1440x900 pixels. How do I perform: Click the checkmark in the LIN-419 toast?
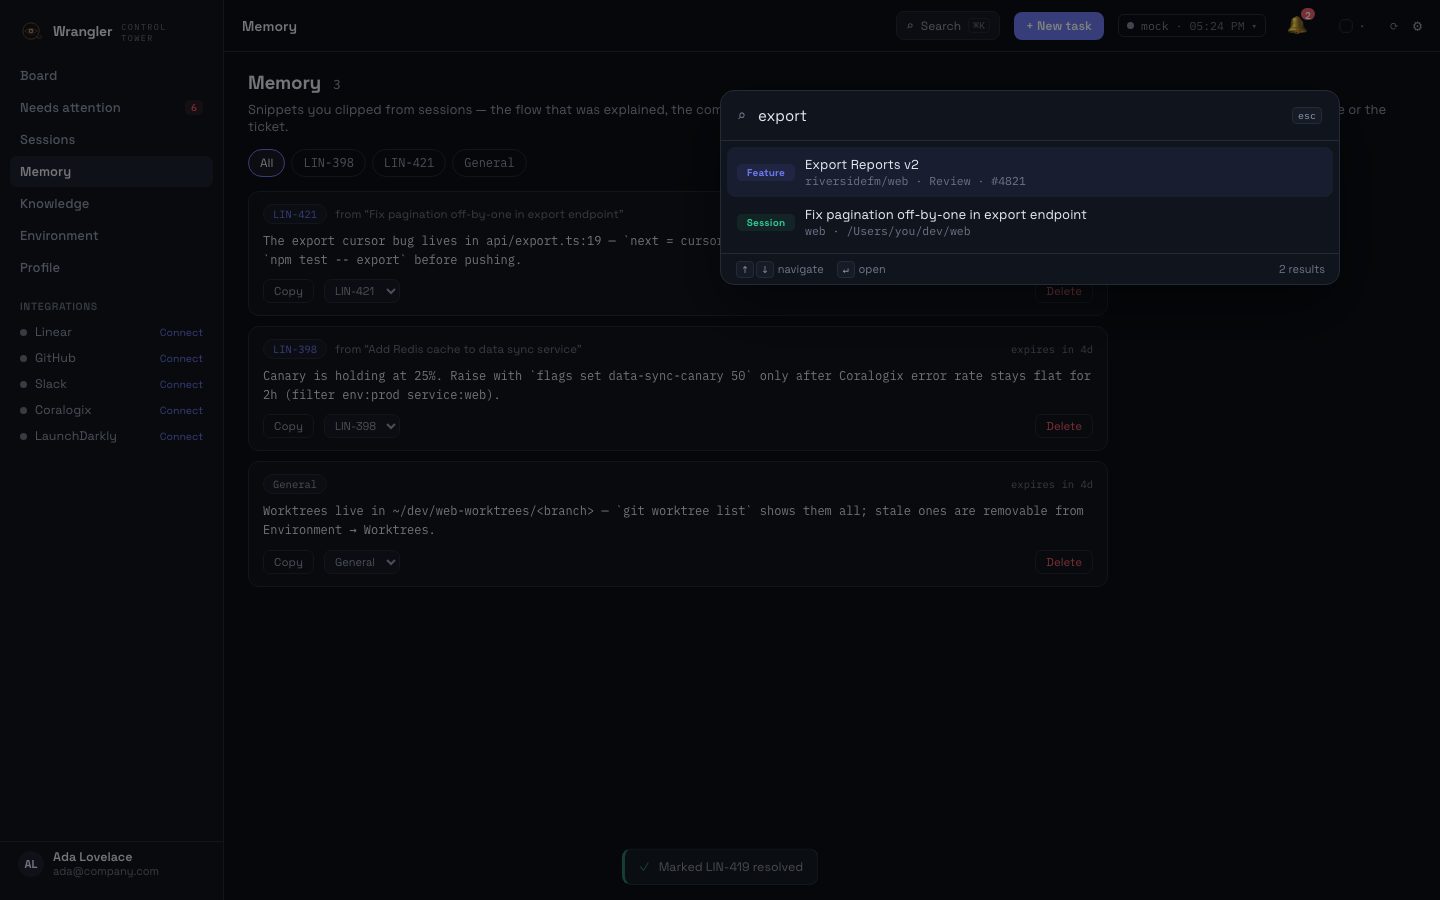[645, 867]
